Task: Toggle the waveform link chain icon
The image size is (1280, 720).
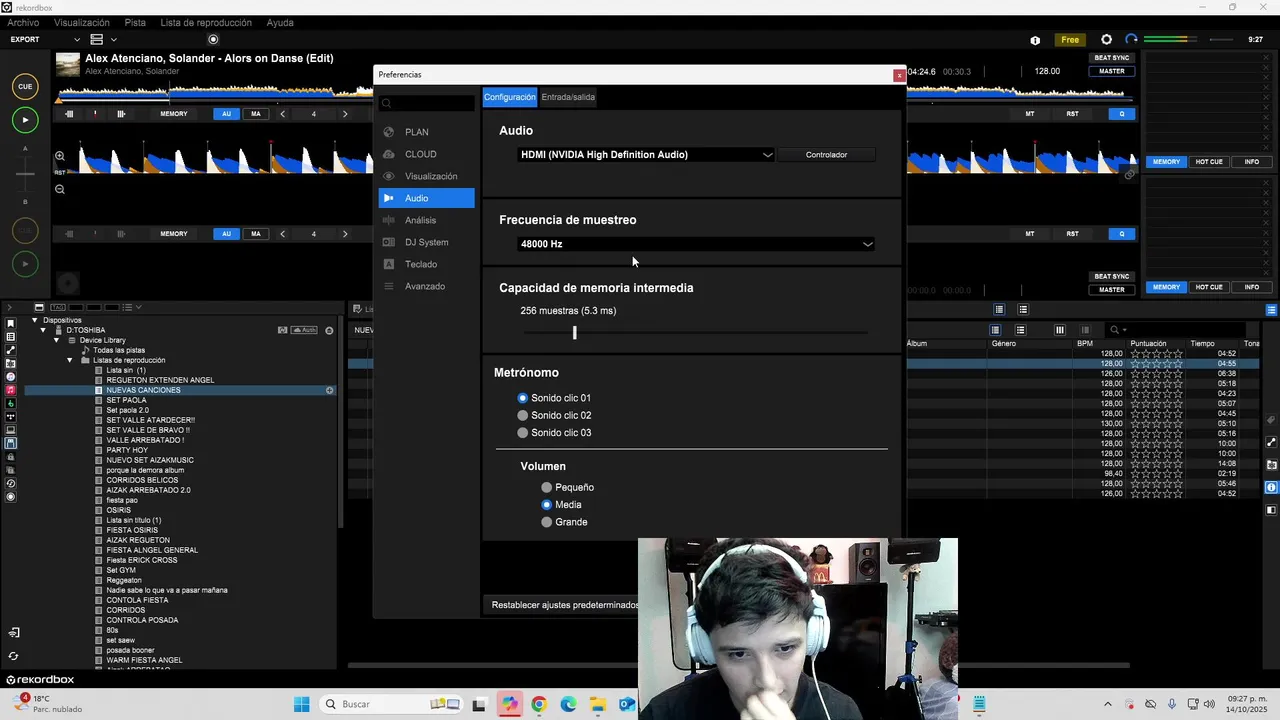Action: 1130,174
